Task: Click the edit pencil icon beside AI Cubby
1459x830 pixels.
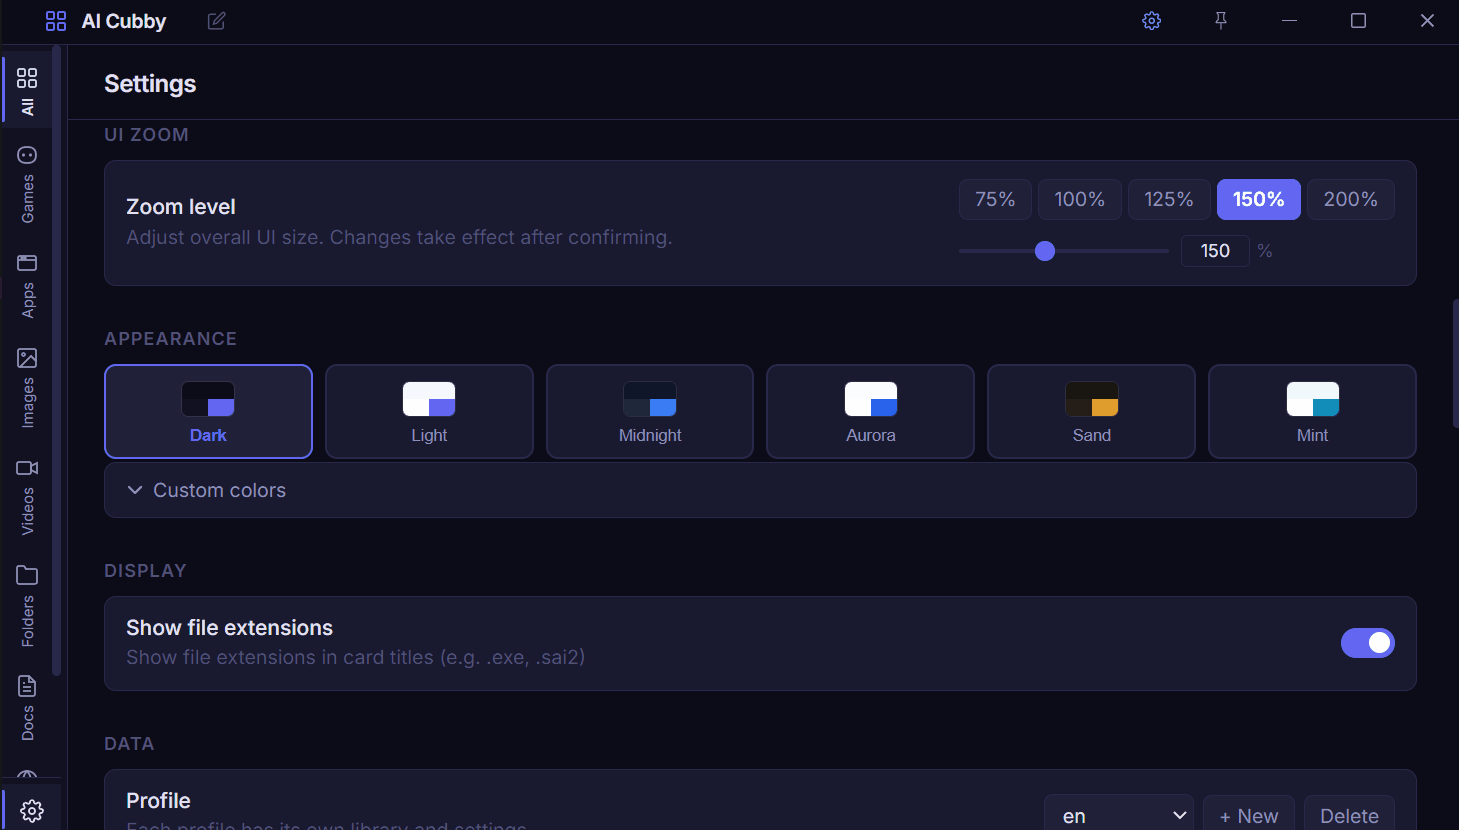Action: [216, 21]
